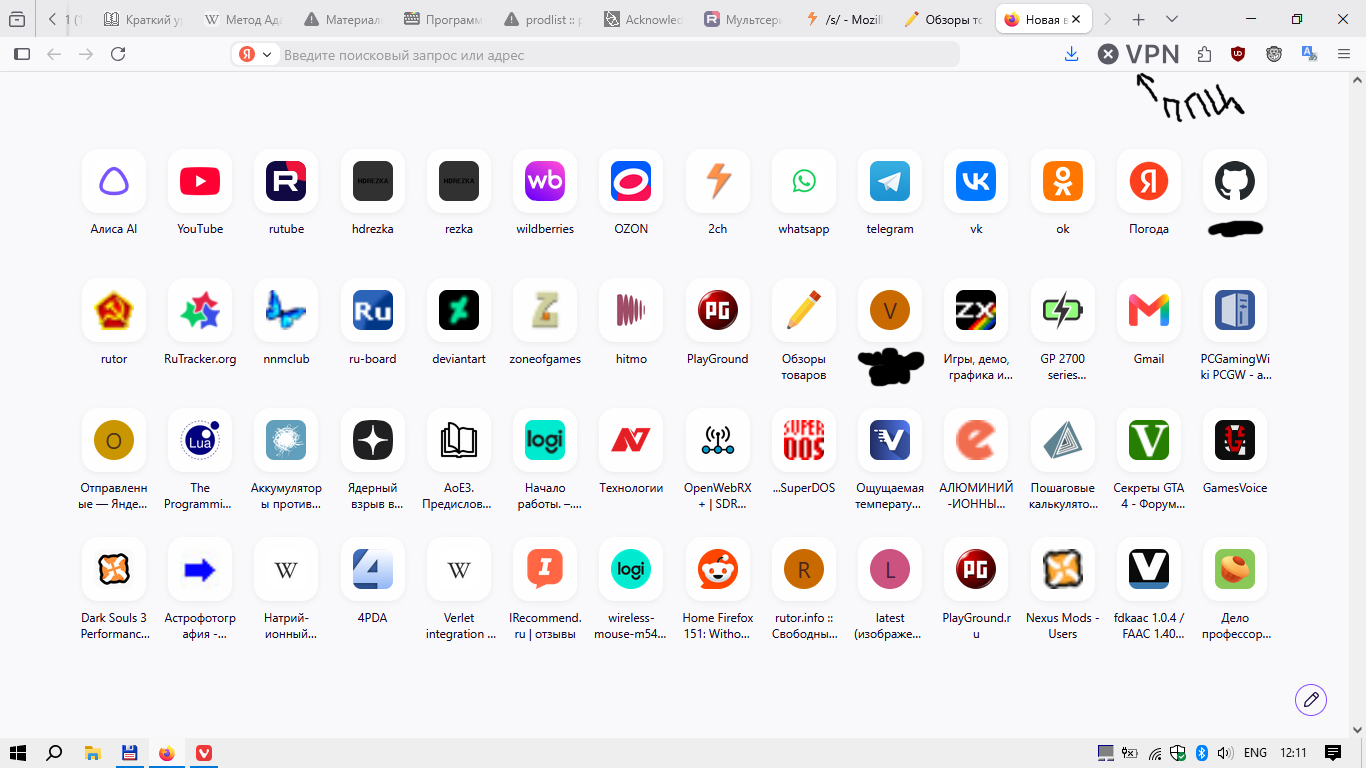
Task: Open the Firefox application menu
Action: point(1344,54)
